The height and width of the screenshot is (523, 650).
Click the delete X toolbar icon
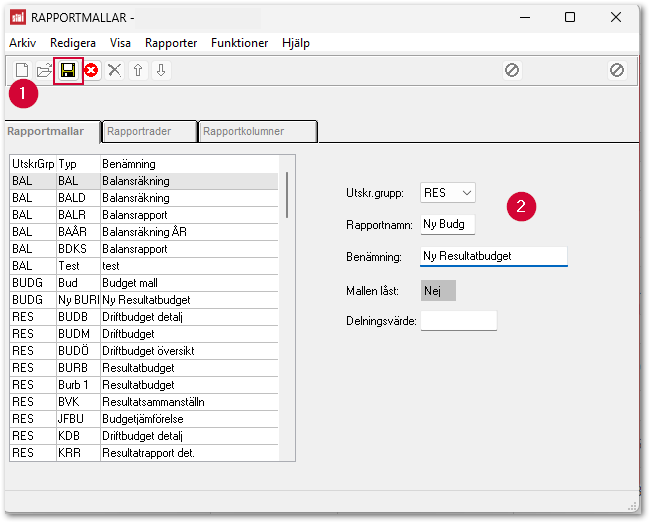(x=114, y=70)
